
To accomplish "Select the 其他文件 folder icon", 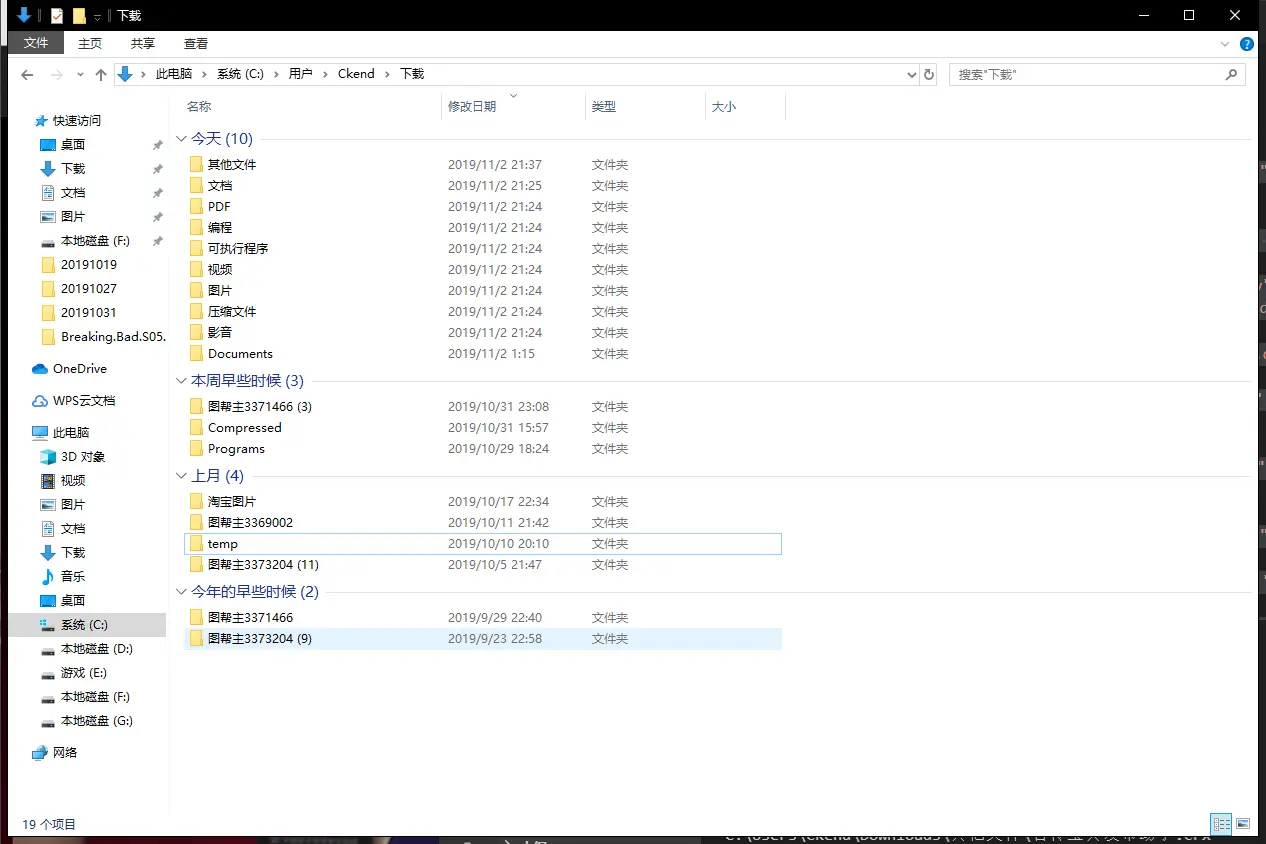I will click(196, 164).
